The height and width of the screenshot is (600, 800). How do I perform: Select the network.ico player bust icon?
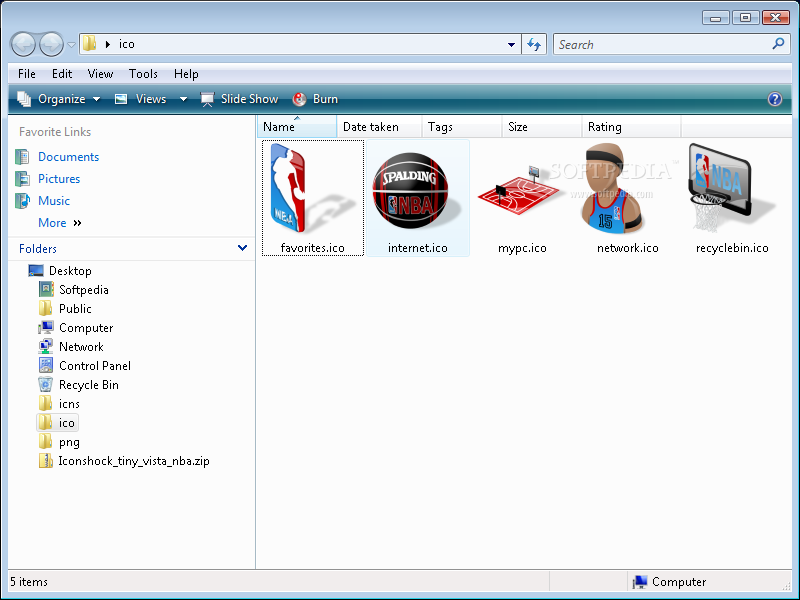coord(612,189)
